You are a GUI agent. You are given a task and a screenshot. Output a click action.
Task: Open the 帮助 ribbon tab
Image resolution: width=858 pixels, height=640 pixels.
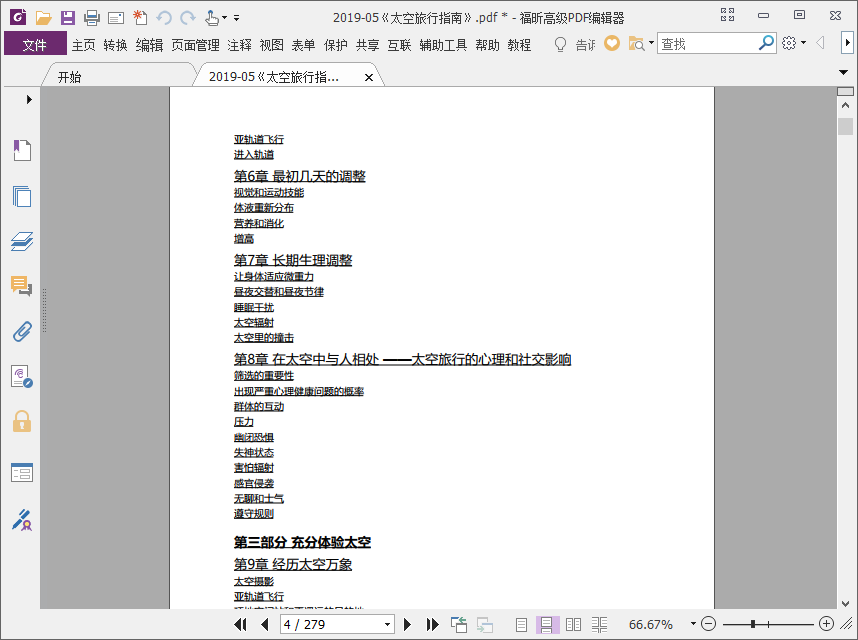pyautogui.click(x=488, y=45)
